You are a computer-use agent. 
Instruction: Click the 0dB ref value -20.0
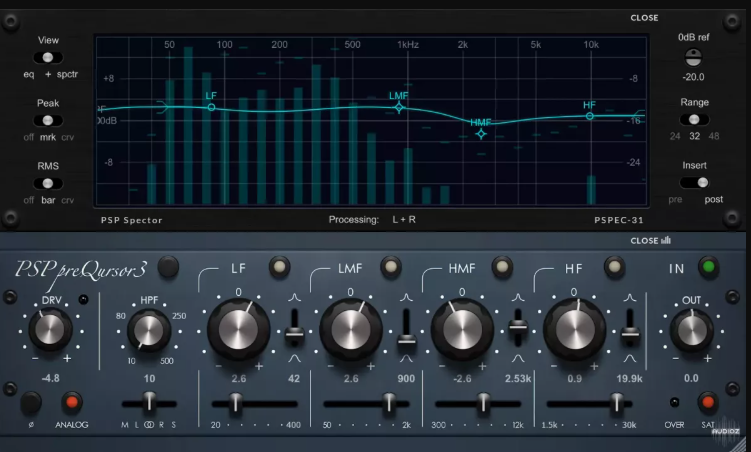(x=693, y=77)
